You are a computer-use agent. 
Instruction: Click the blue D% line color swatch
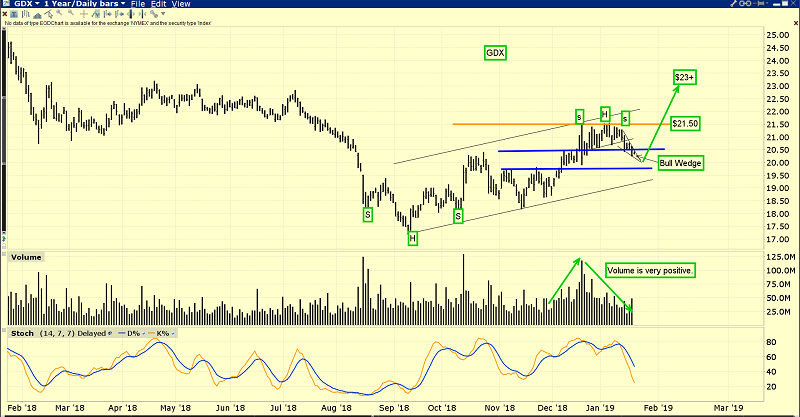click(121, 333)
